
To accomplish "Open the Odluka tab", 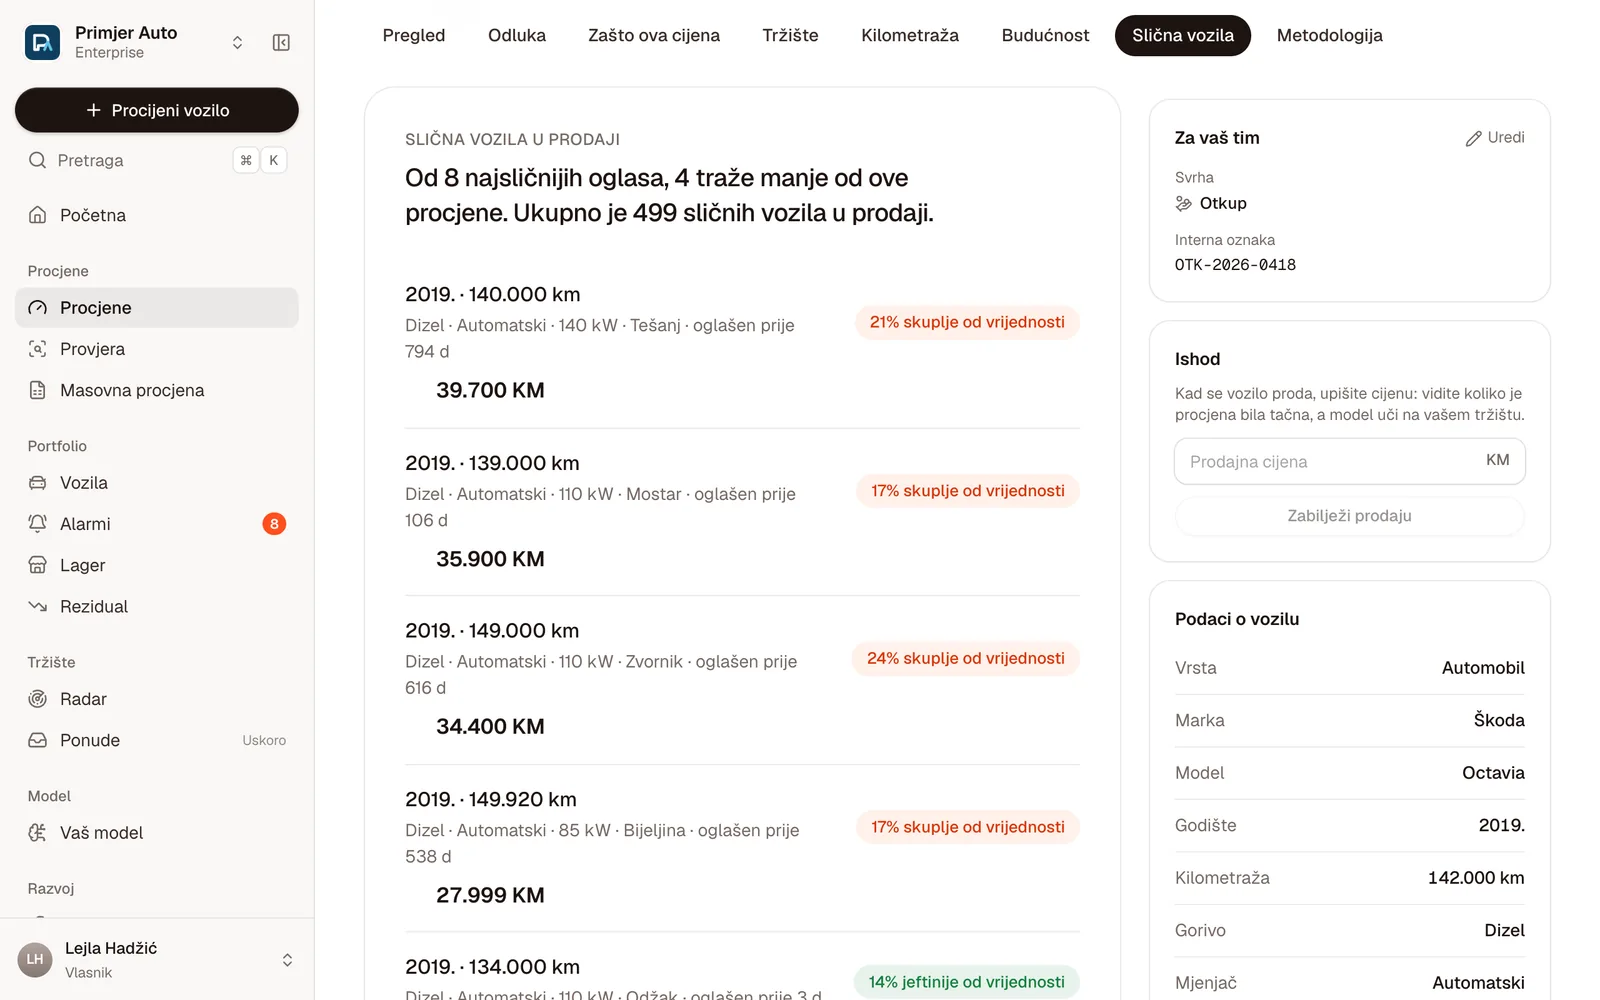I will coord(517,36).
